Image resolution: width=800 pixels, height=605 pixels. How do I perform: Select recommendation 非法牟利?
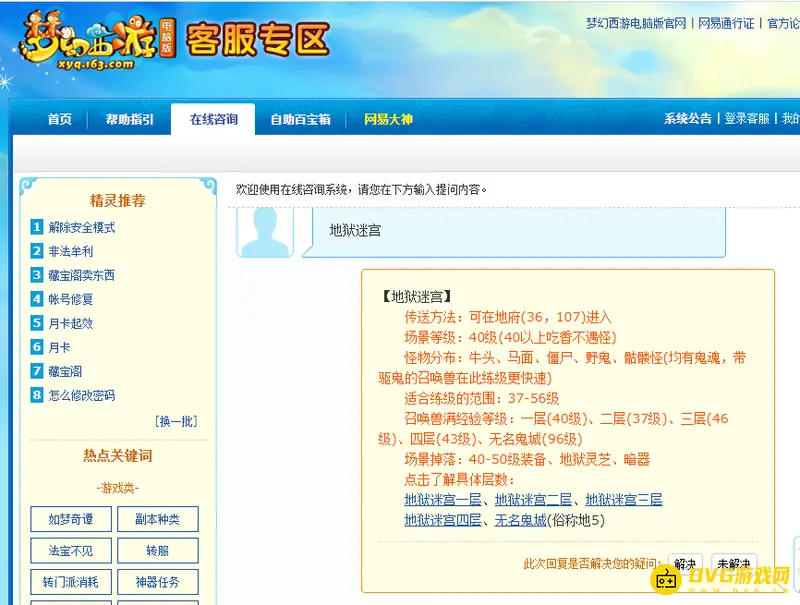[71, 251]
